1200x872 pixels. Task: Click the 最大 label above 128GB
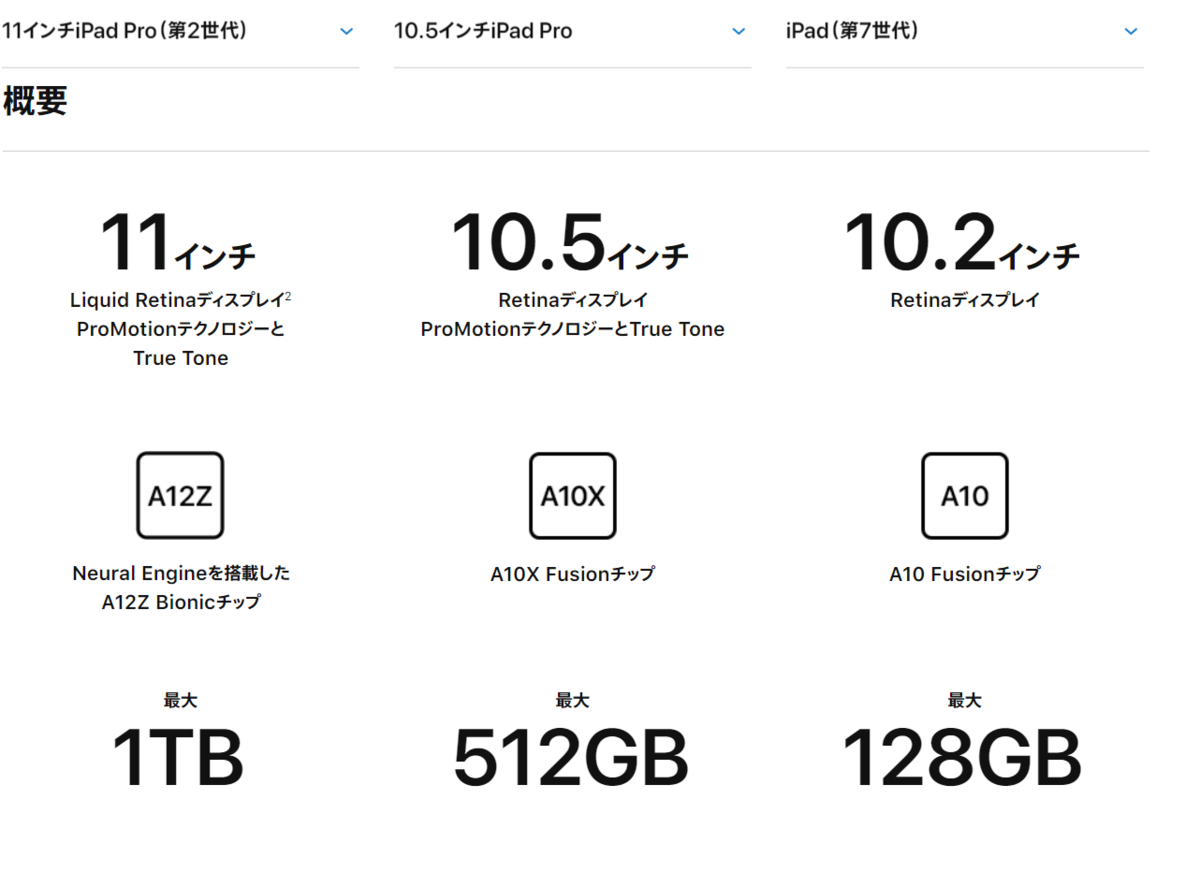pyautogui.click(x=965, y=701)
